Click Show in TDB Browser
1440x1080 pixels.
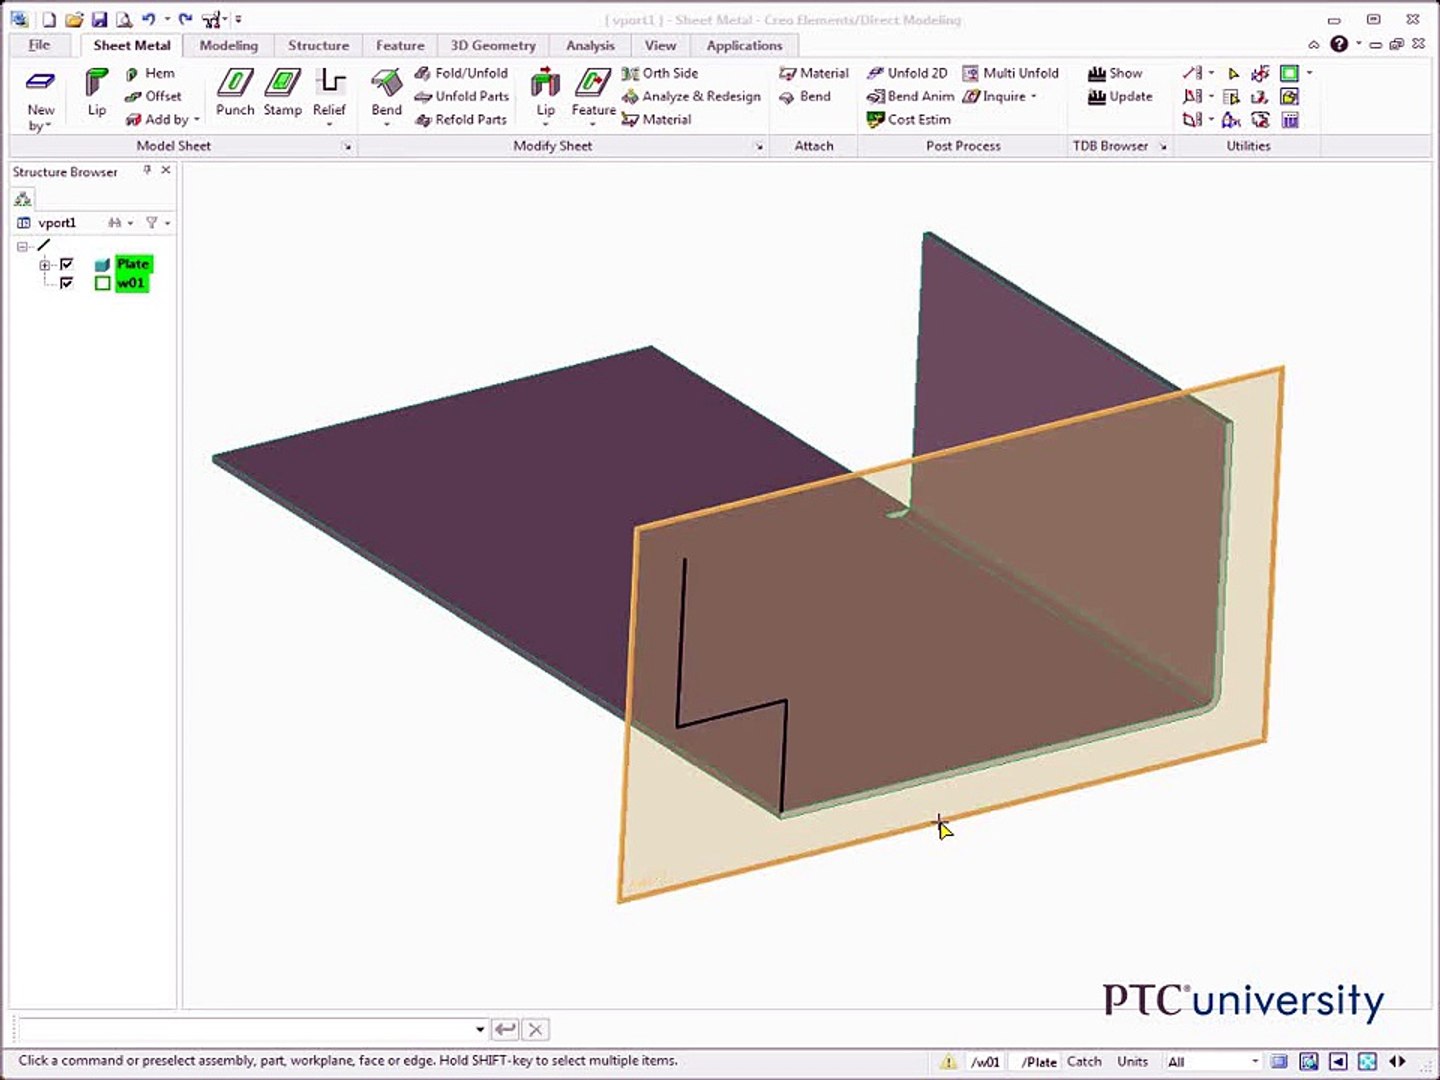click(1114, 73)
